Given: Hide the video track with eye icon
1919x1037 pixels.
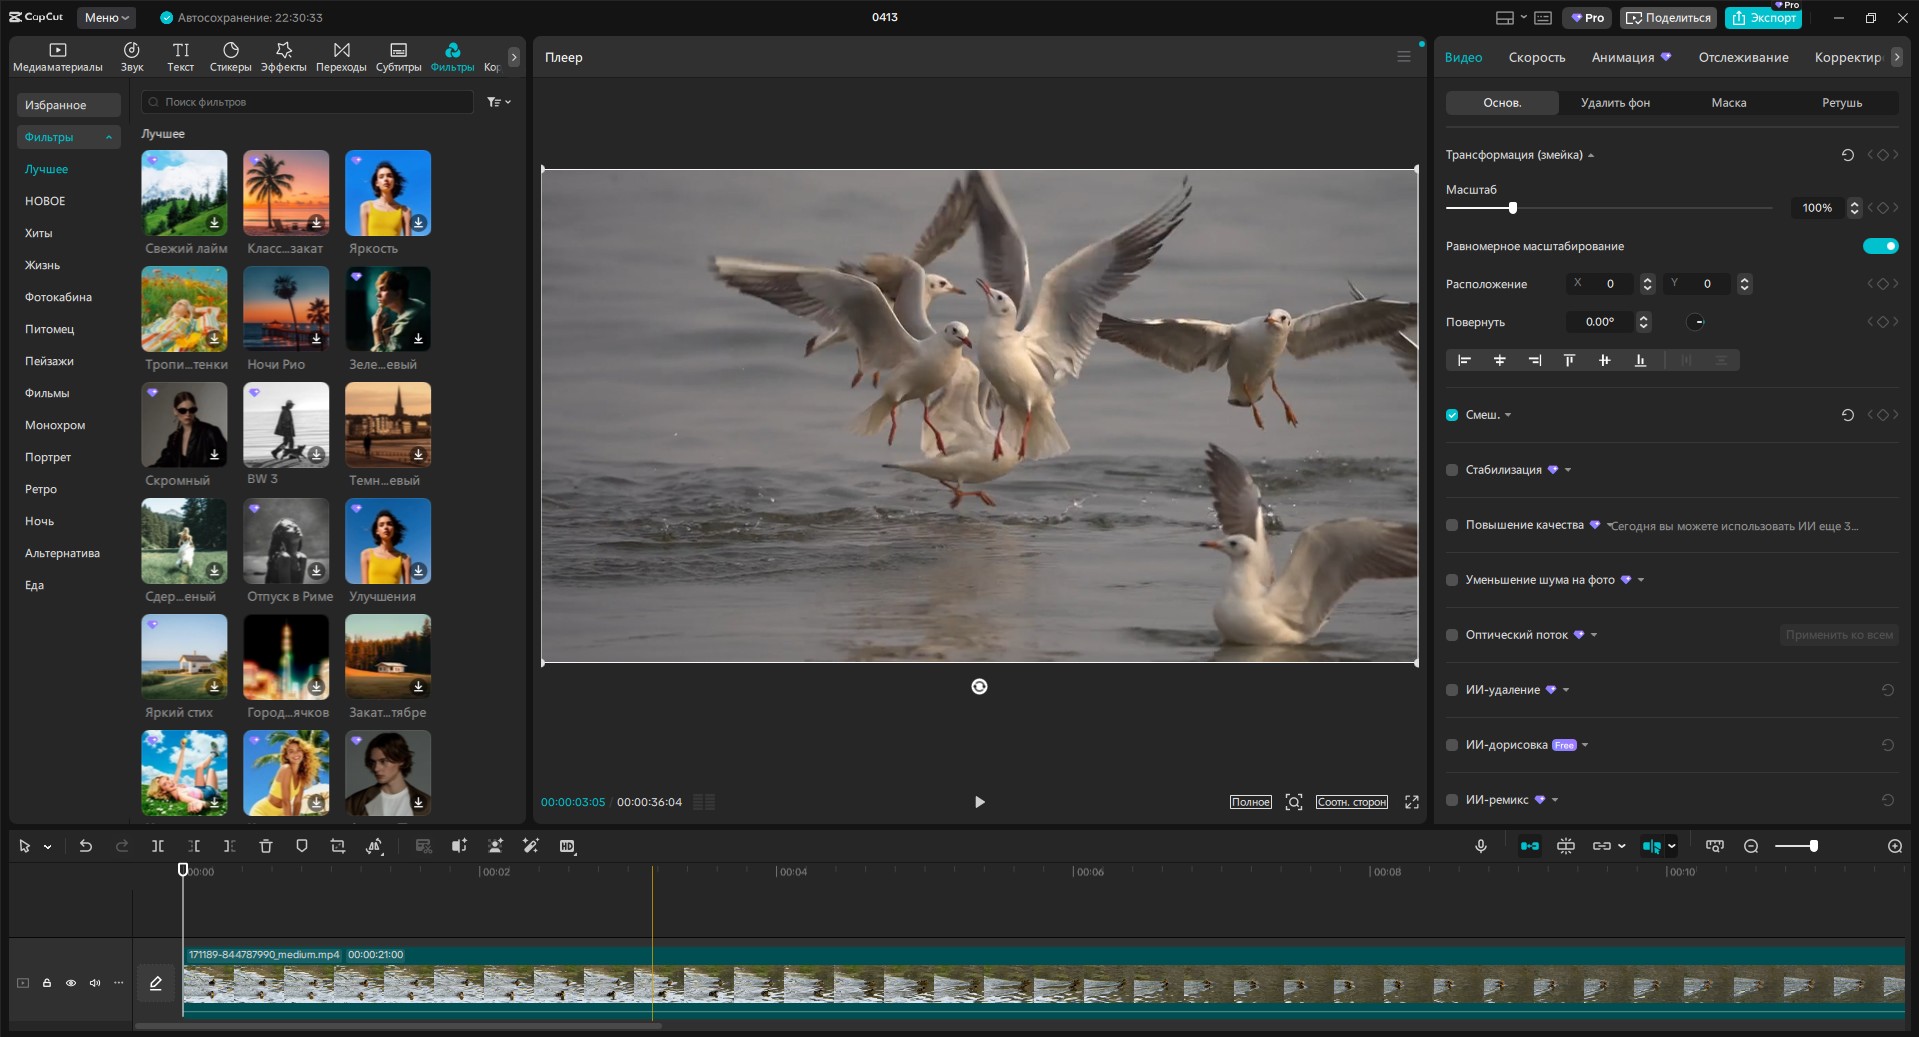Looking at the screenshot, I should pyautogui.click(x=71, y=983).
